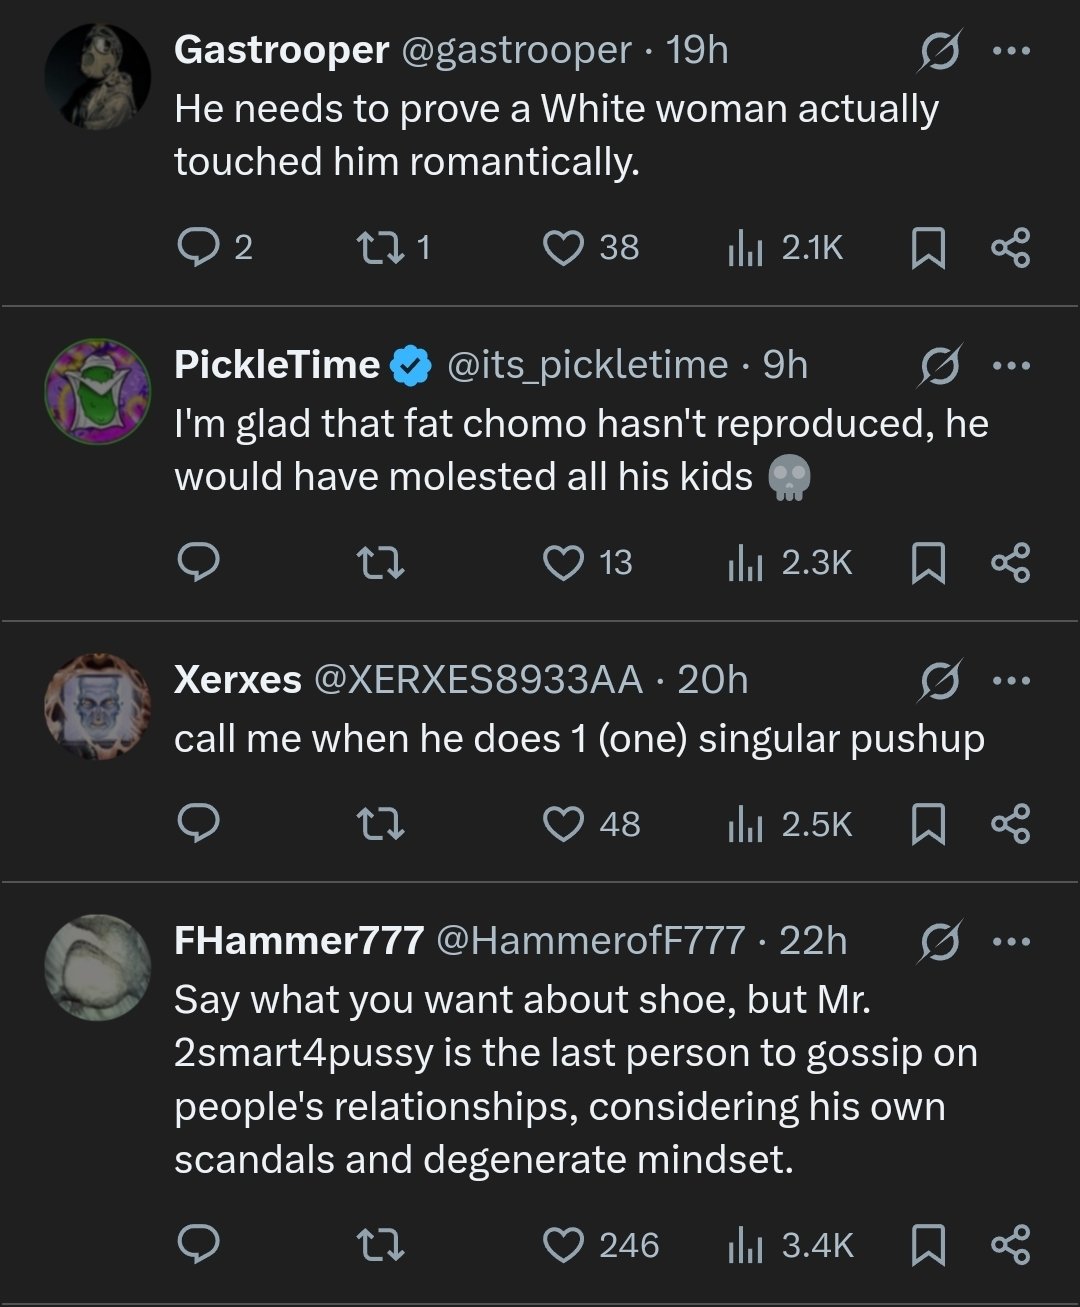Open more options menu on Xerxes tweet
Screen dimensions: 1080x1307
pos(1011,680)
